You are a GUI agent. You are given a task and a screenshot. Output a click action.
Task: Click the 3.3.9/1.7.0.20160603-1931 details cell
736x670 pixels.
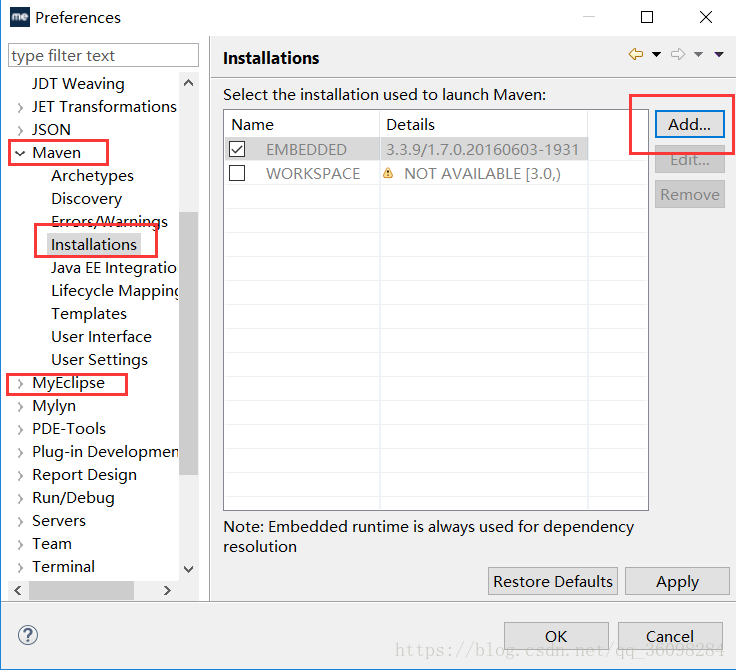coord(483,149)
